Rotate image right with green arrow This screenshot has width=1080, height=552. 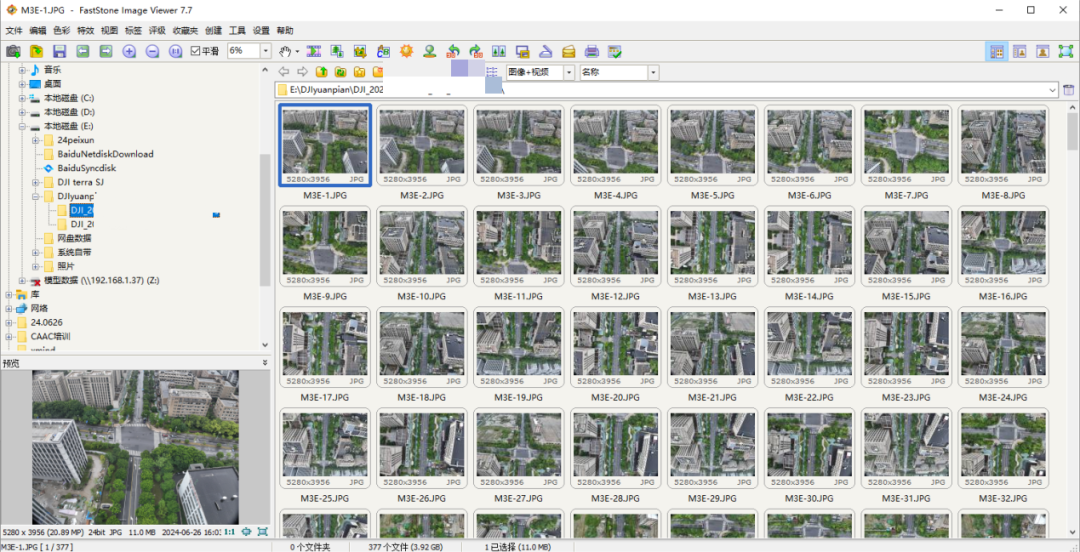pyautogui.click(x=476, y=51)
